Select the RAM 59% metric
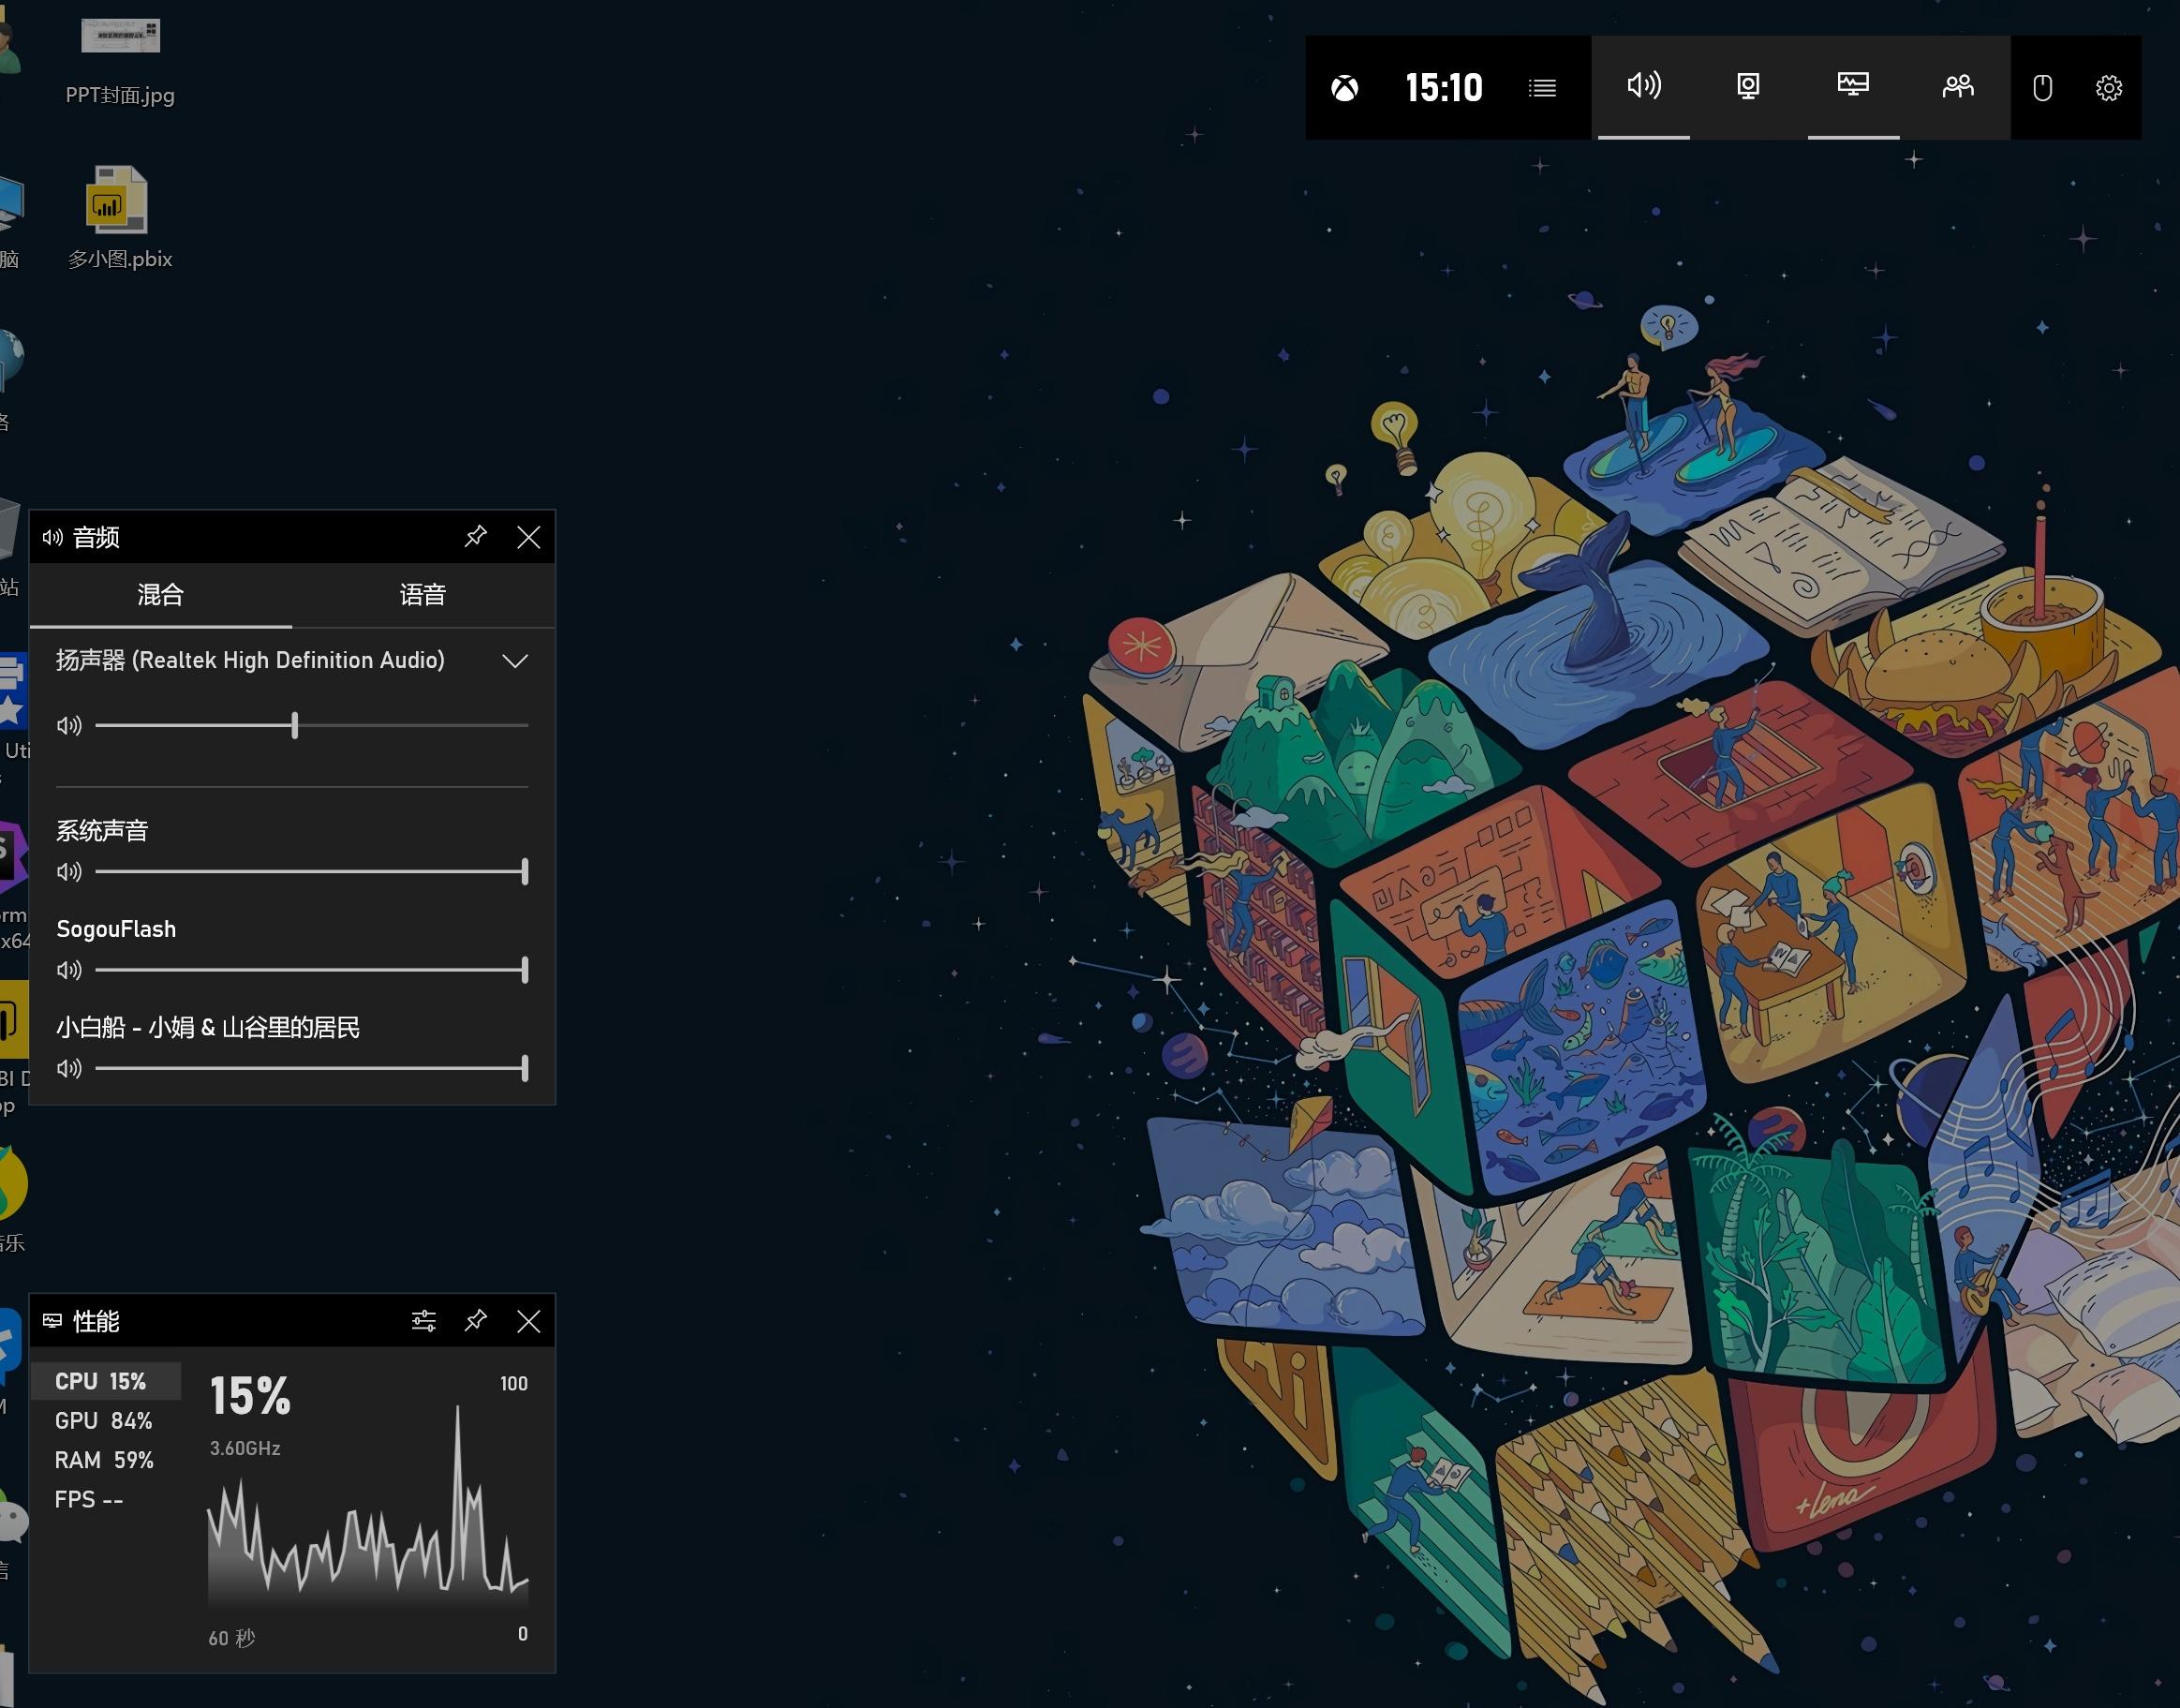The height and width of the screenshot is (1708, 2180). [104, 1460]
